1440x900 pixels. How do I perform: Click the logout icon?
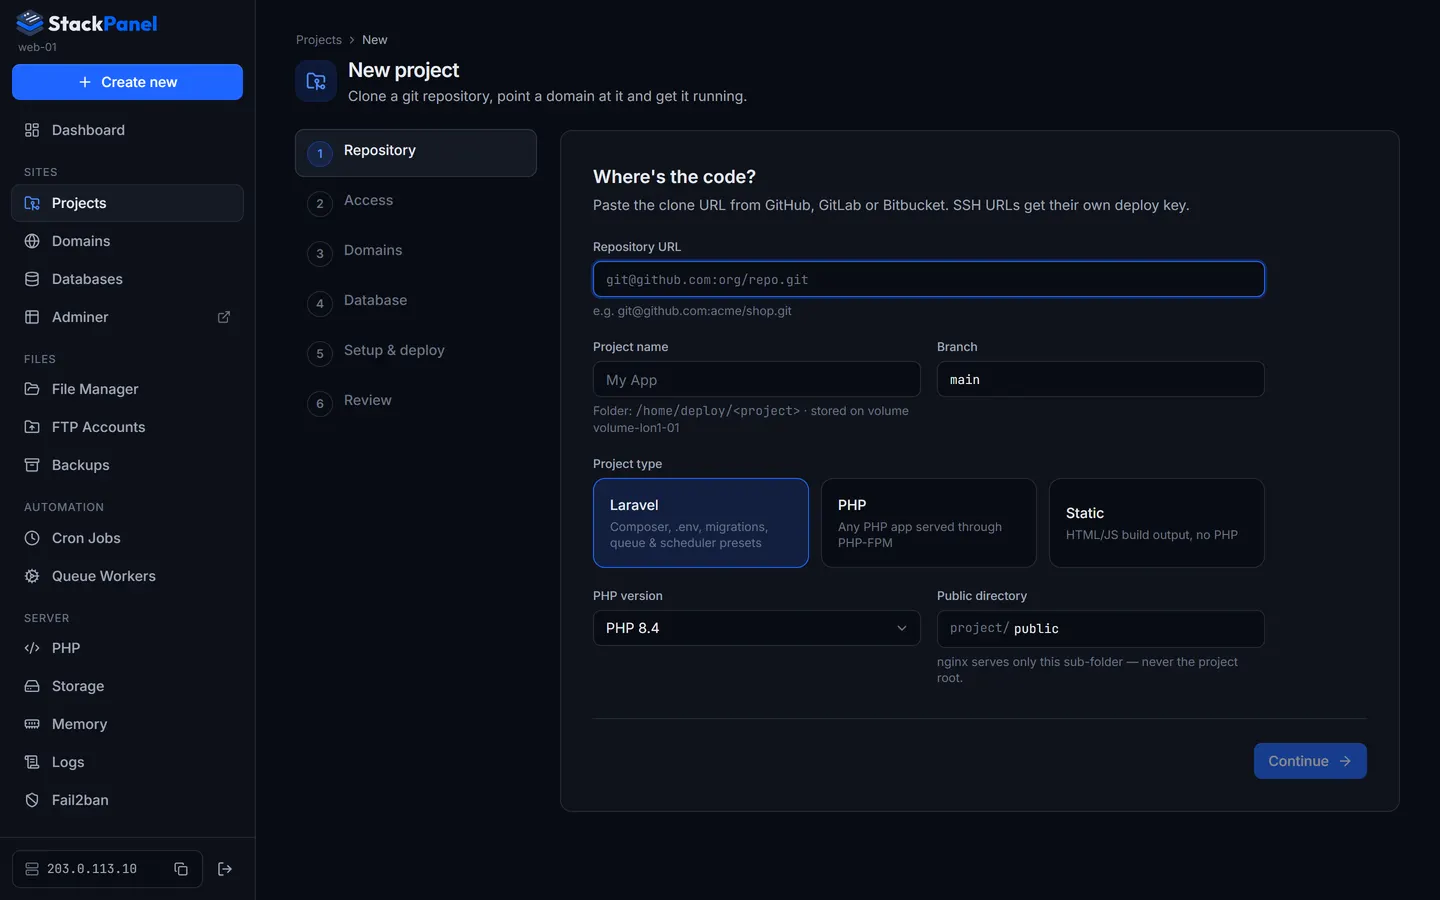[225, 869]
